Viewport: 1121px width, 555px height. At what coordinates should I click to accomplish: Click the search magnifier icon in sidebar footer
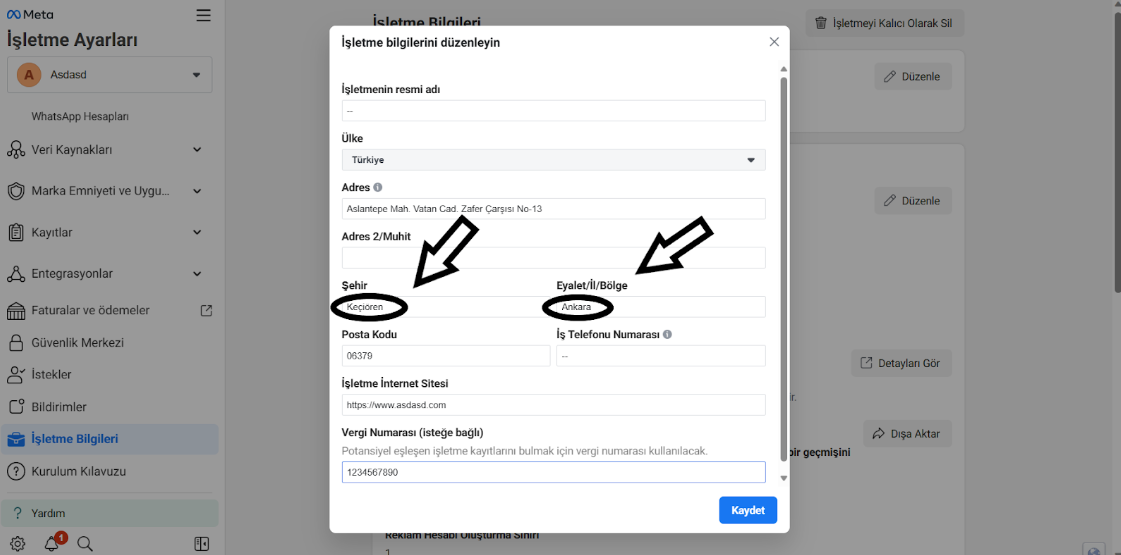tap(85, 544)
